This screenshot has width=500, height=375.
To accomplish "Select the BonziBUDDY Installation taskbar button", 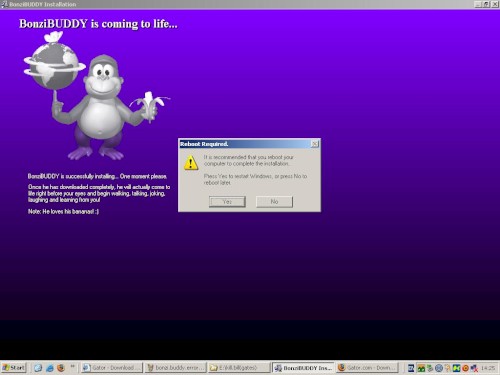I will (x=303, y=368).
